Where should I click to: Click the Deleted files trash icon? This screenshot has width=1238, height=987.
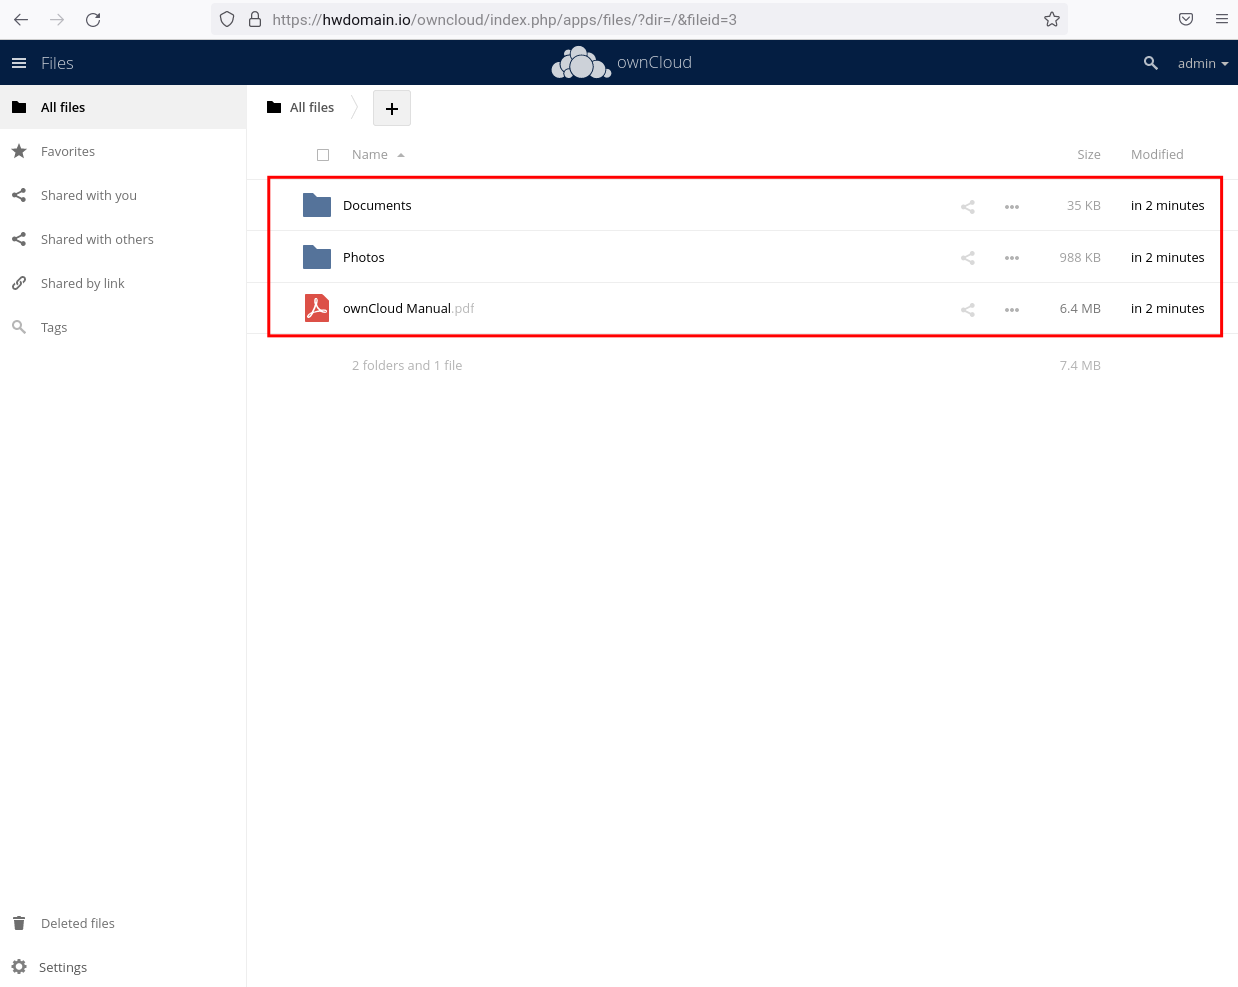19,923
